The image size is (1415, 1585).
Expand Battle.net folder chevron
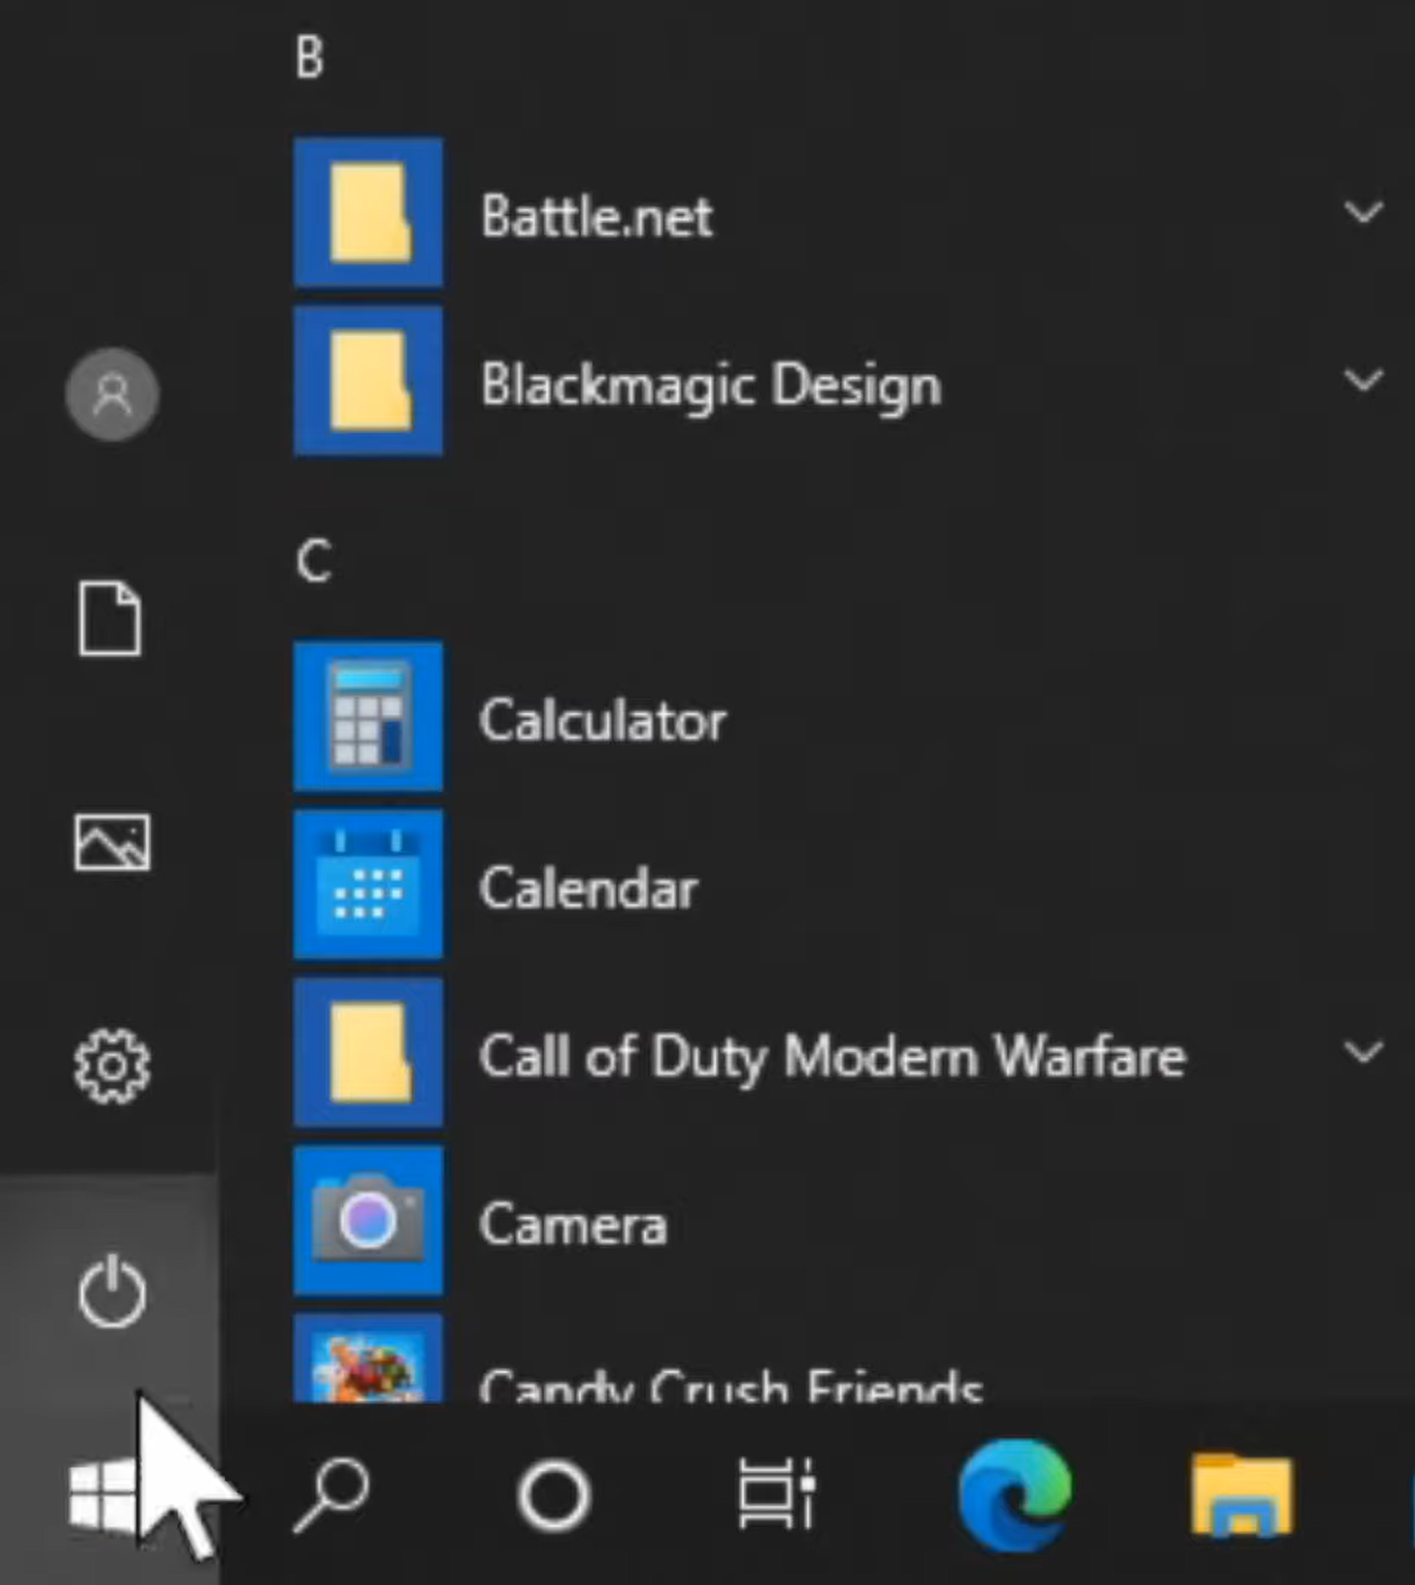coord(1363,212)
